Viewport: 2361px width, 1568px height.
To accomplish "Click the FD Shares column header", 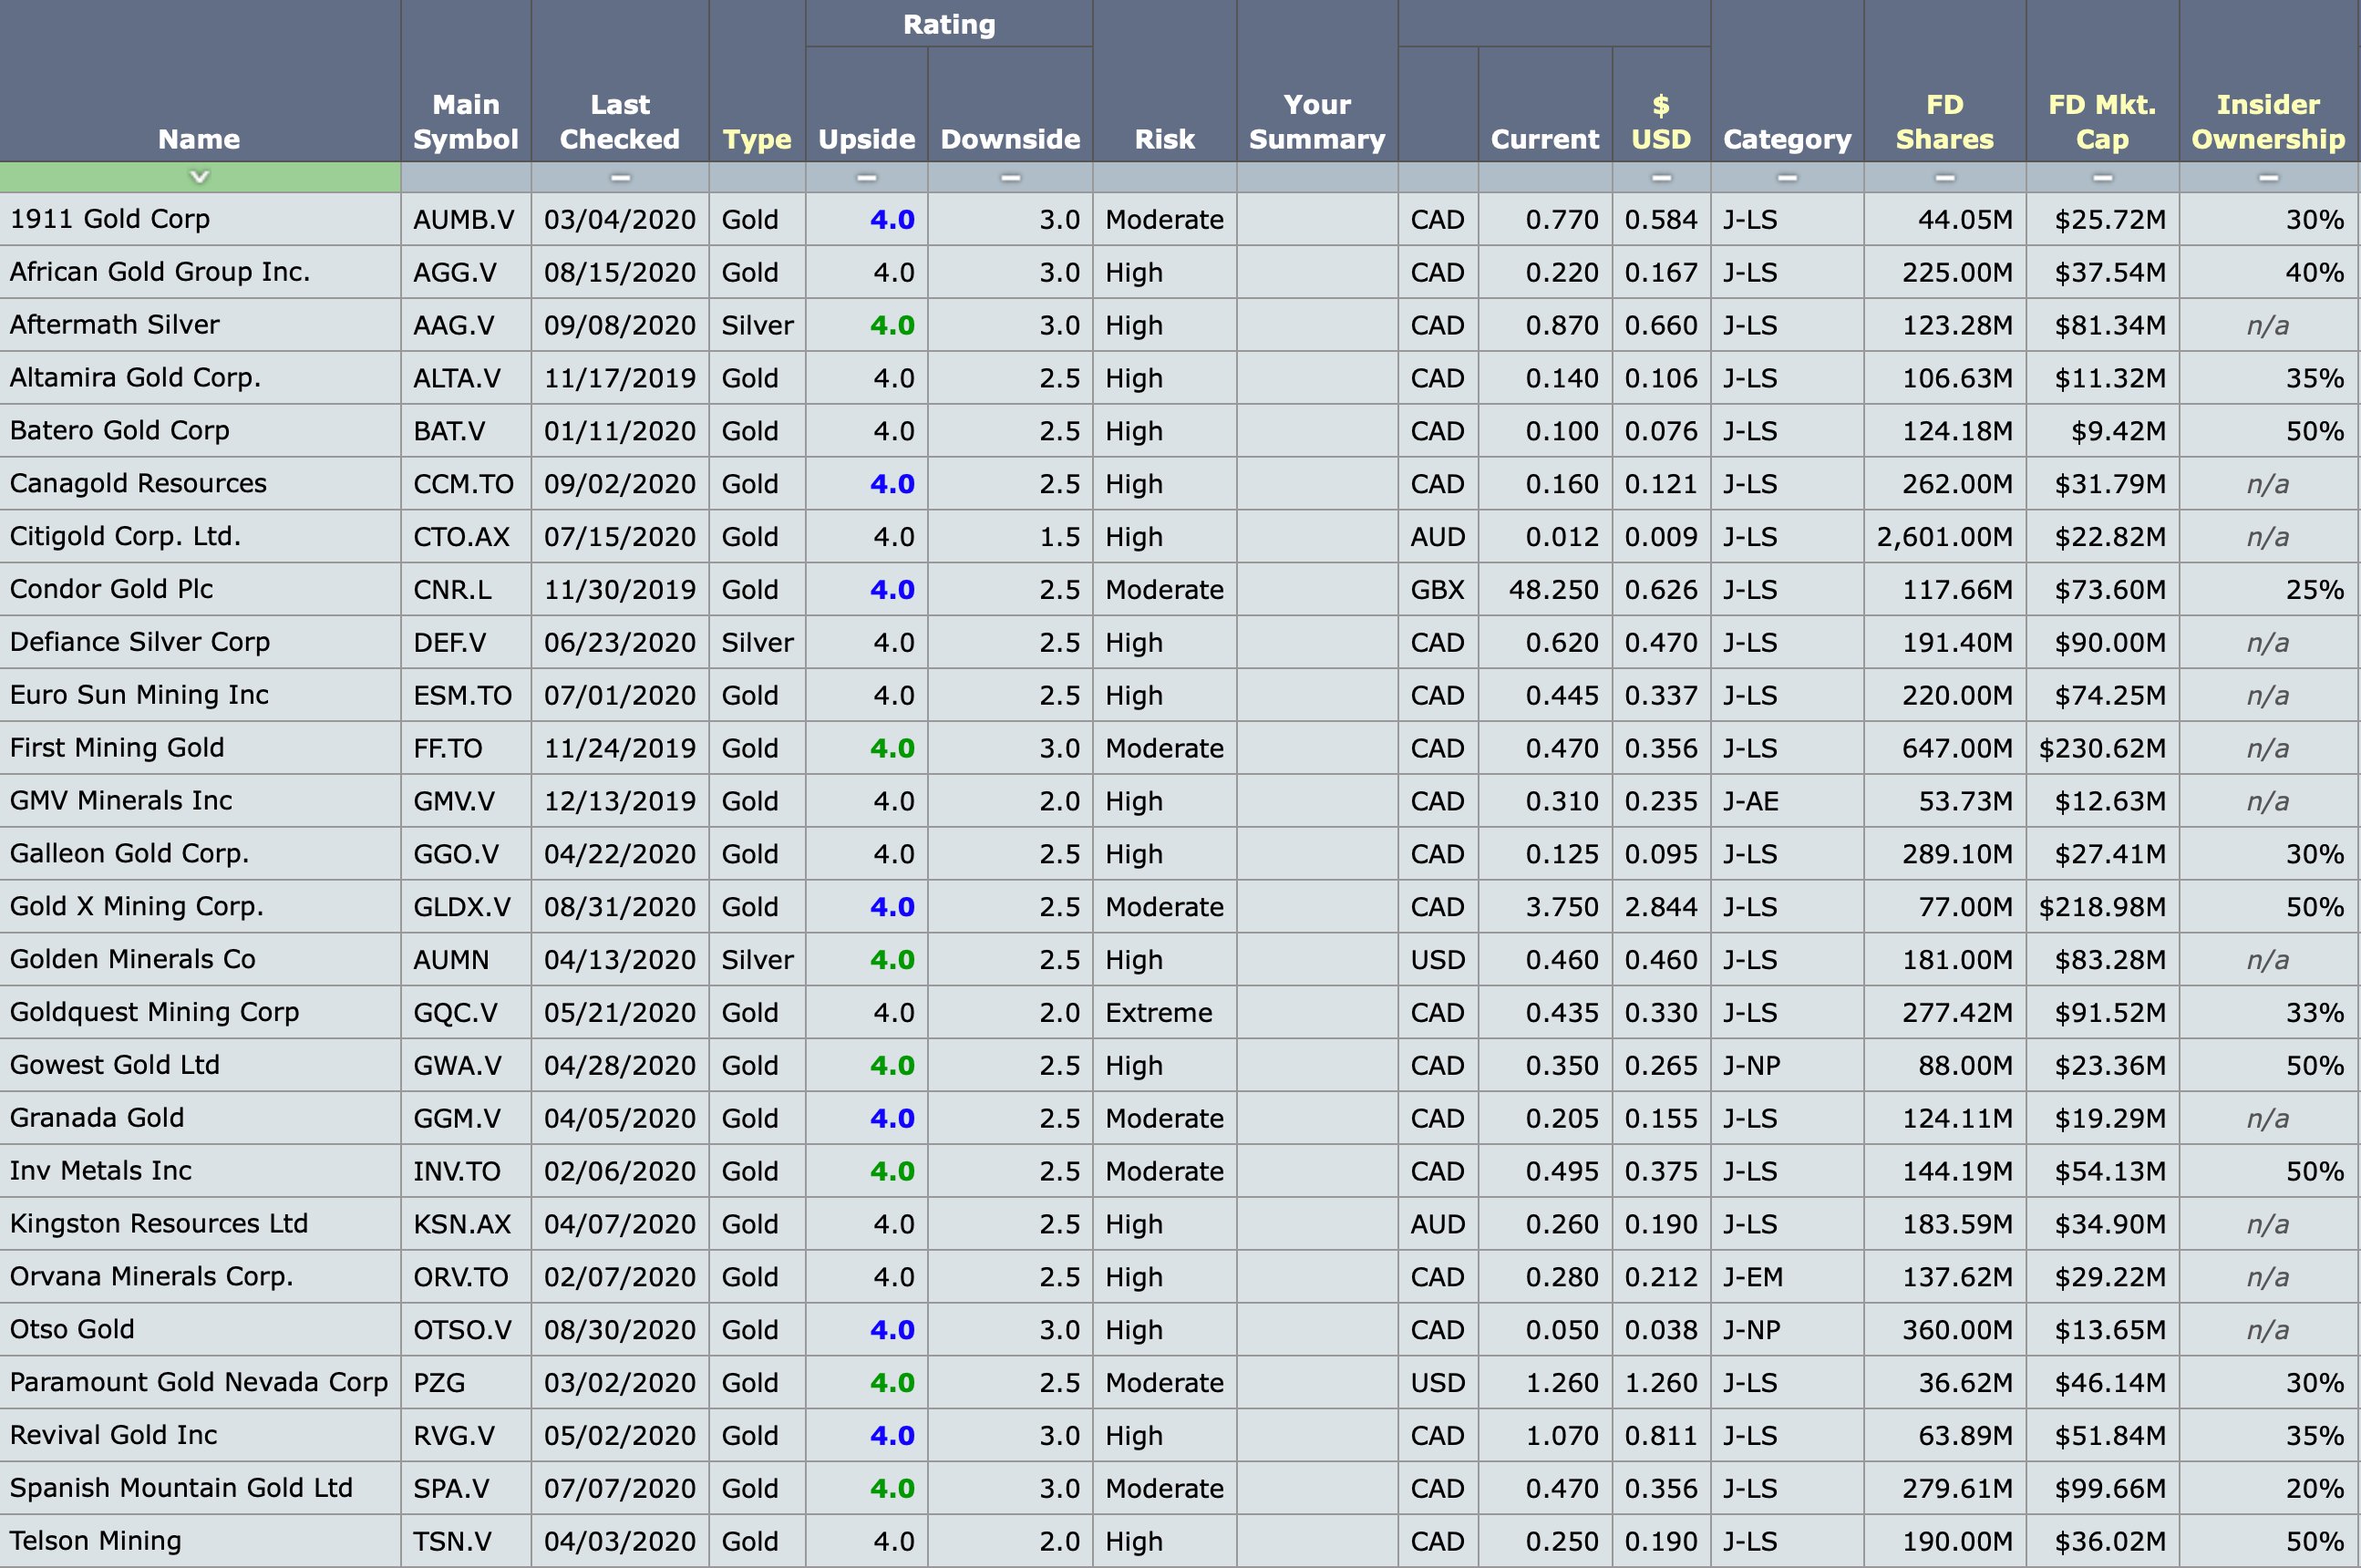I will (x=1944, y=121).
